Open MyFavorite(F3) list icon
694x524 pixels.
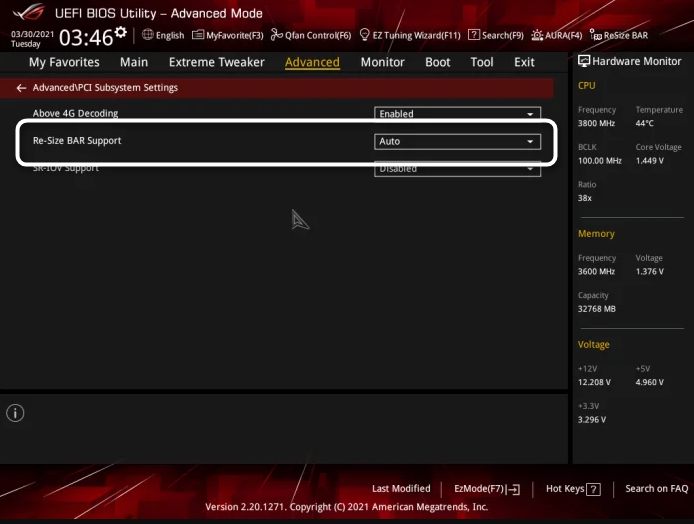coord(197,35)
